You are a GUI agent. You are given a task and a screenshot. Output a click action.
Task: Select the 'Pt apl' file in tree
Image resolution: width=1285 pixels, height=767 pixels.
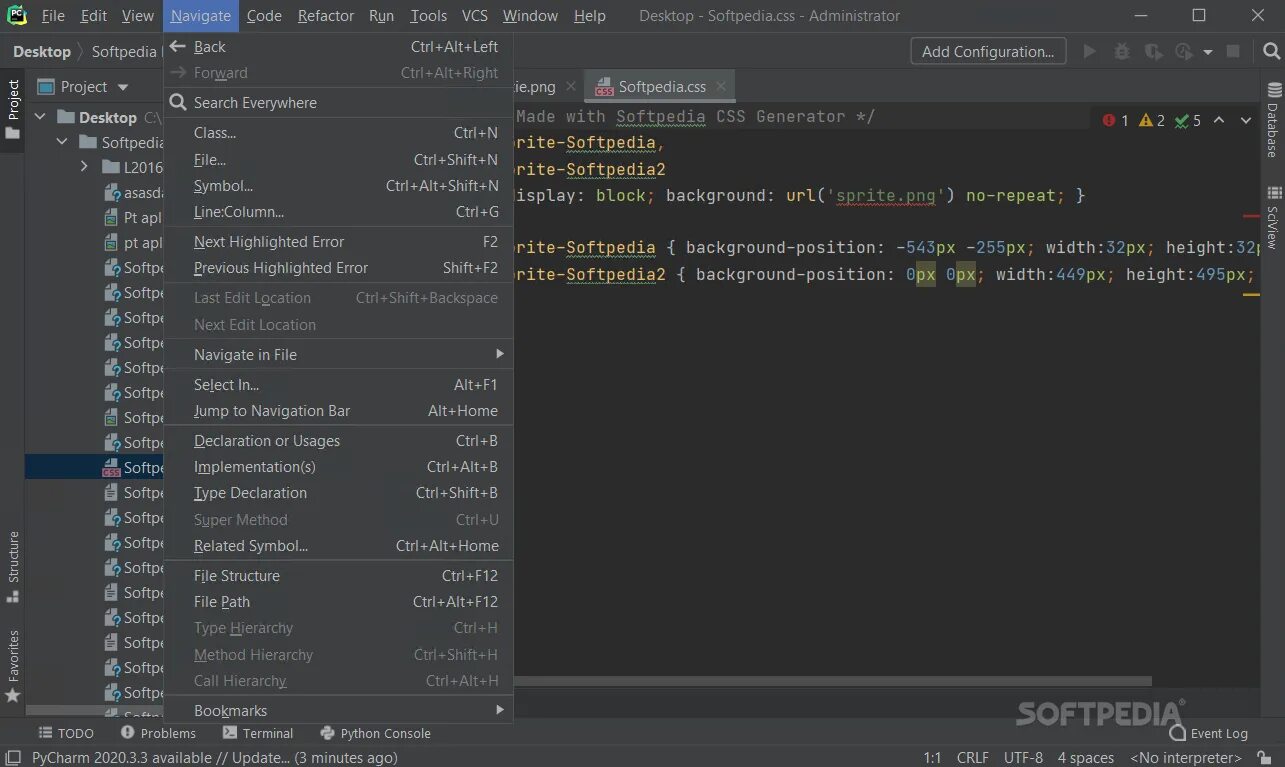click(133, 217)
